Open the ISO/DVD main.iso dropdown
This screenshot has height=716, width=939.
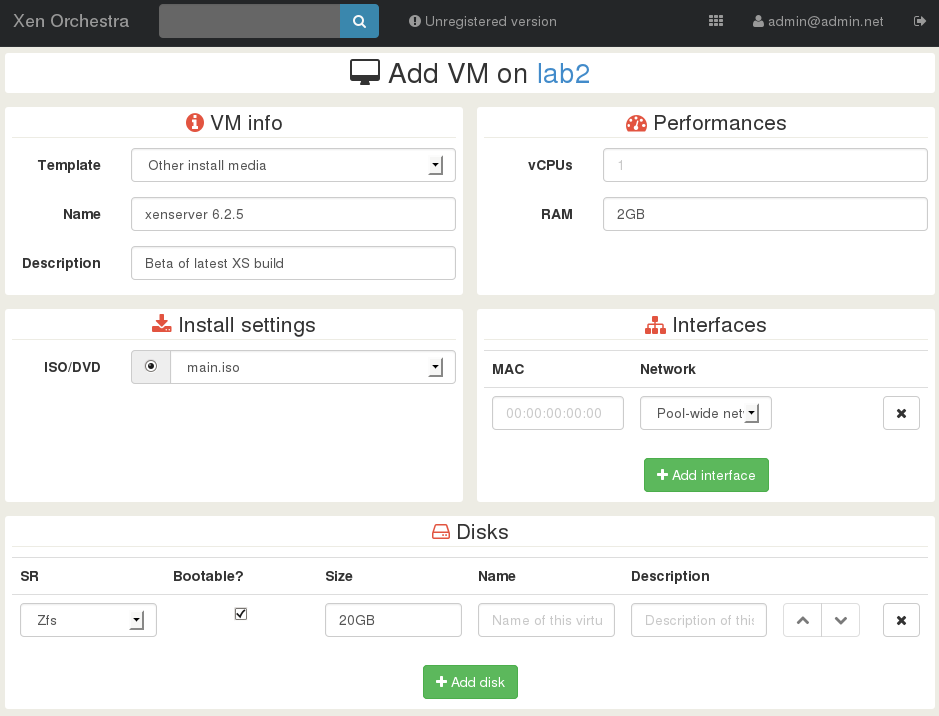pos(313,367)
